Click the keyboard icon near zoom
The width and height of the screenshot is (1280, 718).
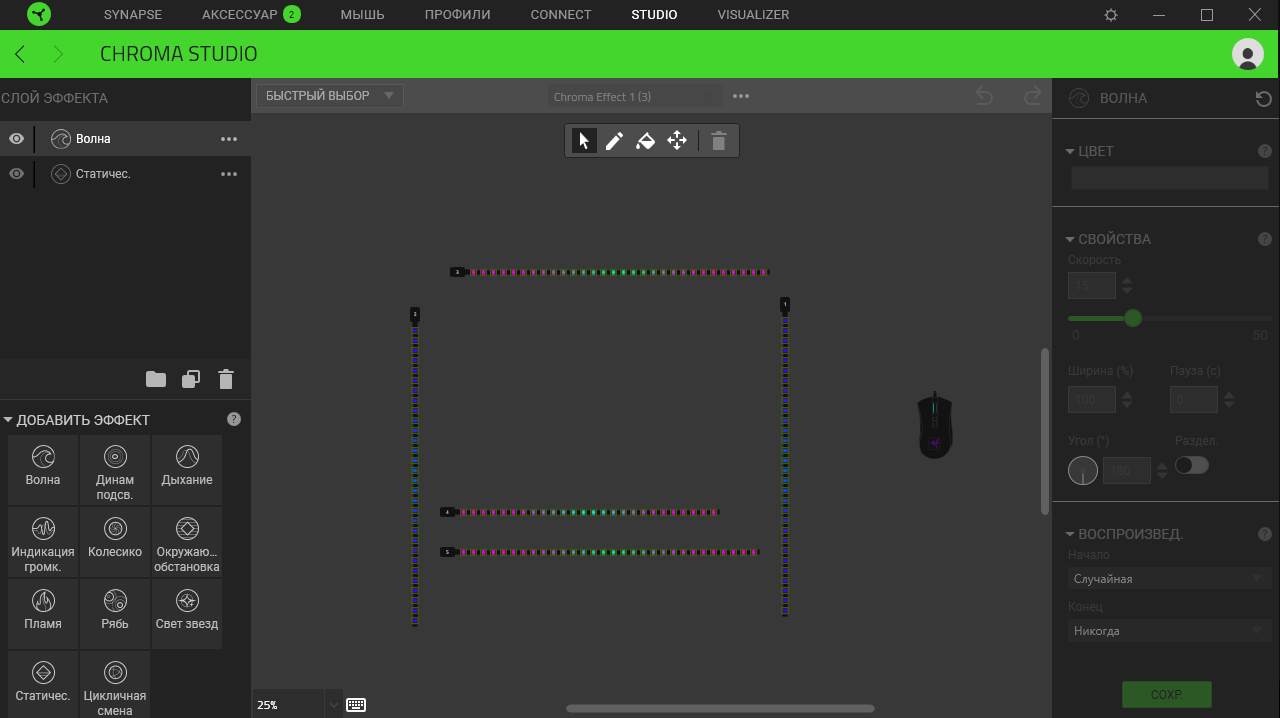coord(356,705)
